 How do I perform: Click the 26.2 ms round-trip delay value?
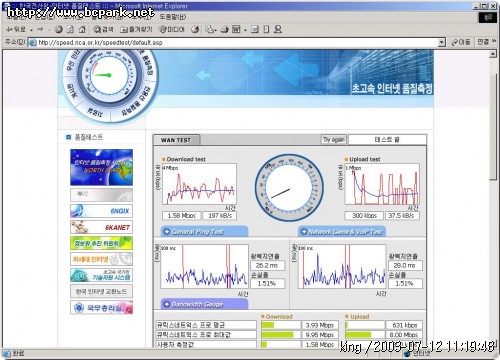tap(267, 266)
